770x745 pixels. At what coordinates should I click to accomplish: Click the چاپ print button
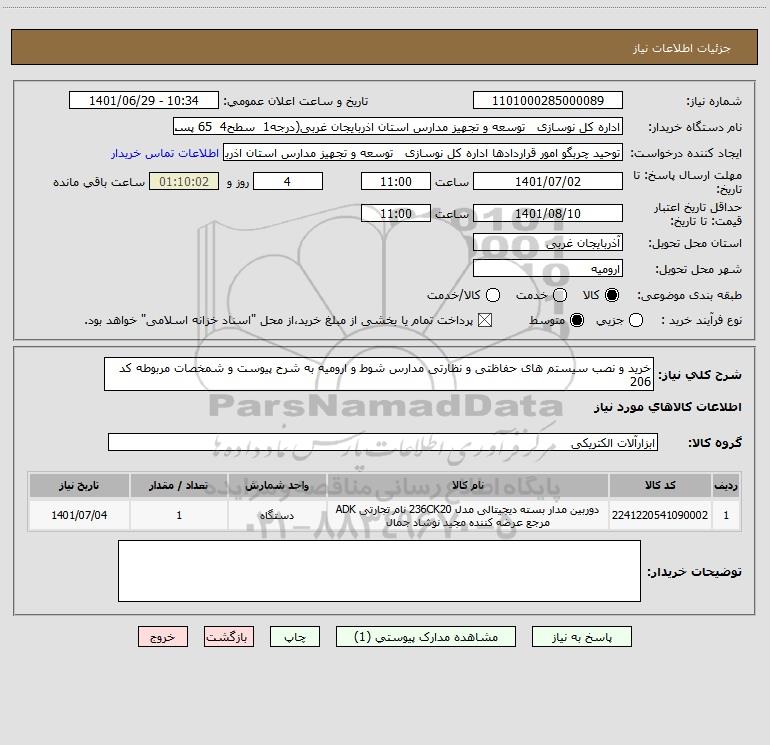(295, 637)
